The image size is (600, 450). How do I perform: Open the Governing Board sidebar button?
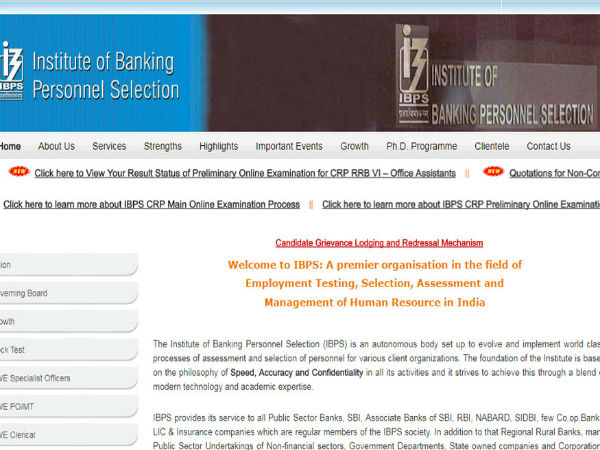69,293
